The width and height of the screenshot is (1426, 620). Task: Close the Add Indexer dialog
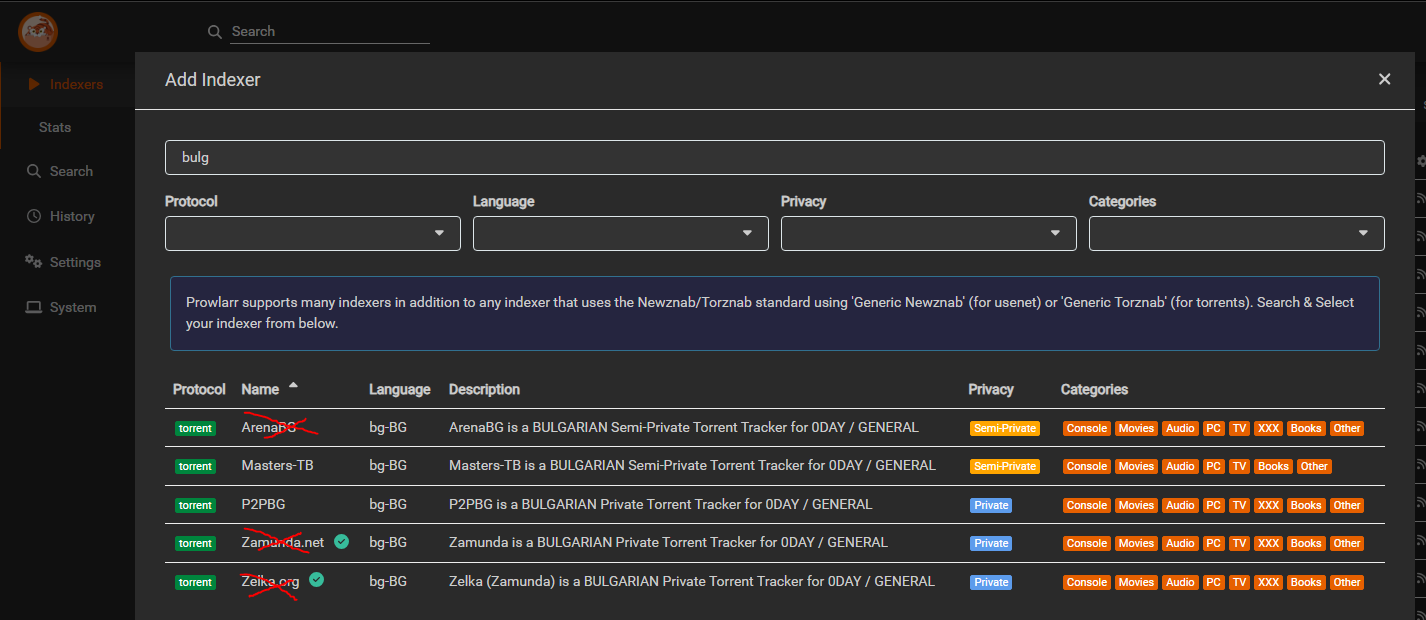click(x=1384, y=79)
